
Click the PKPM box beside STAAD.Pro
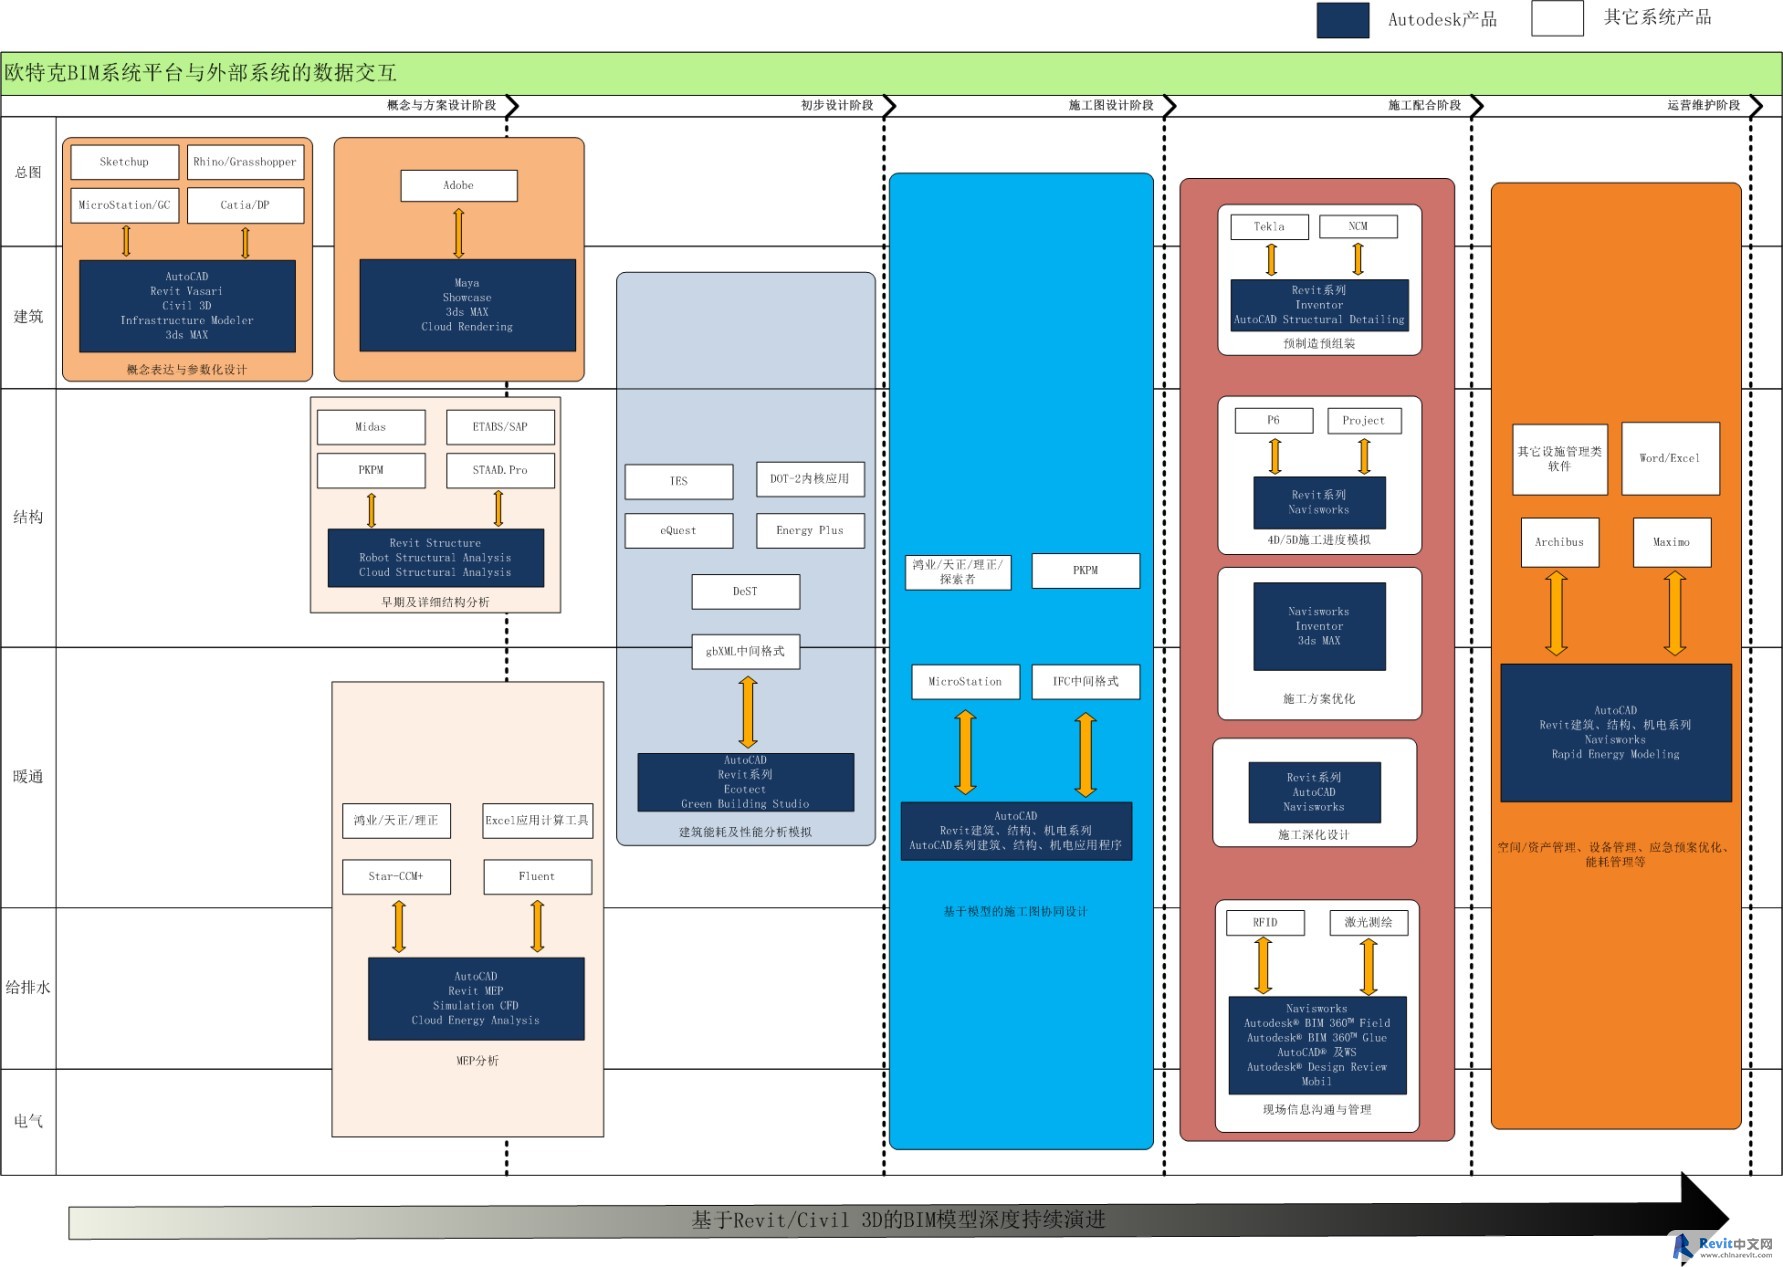(371, 470)
